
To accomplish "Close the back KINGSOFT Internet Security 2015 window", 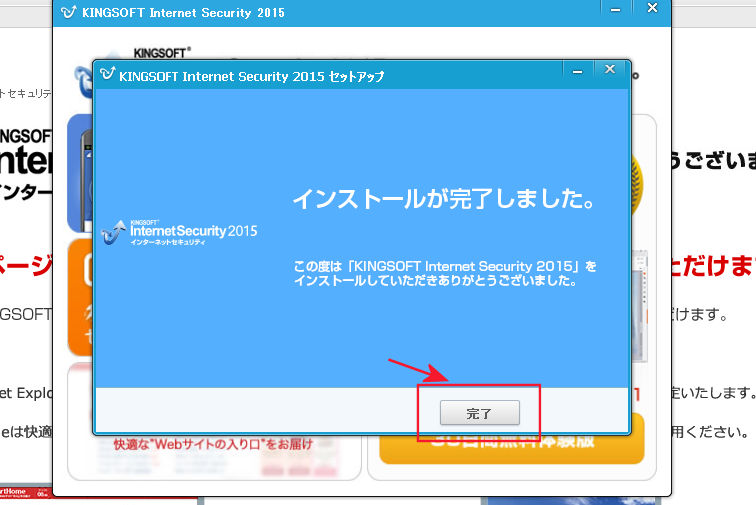I will [x=652, y=8].
